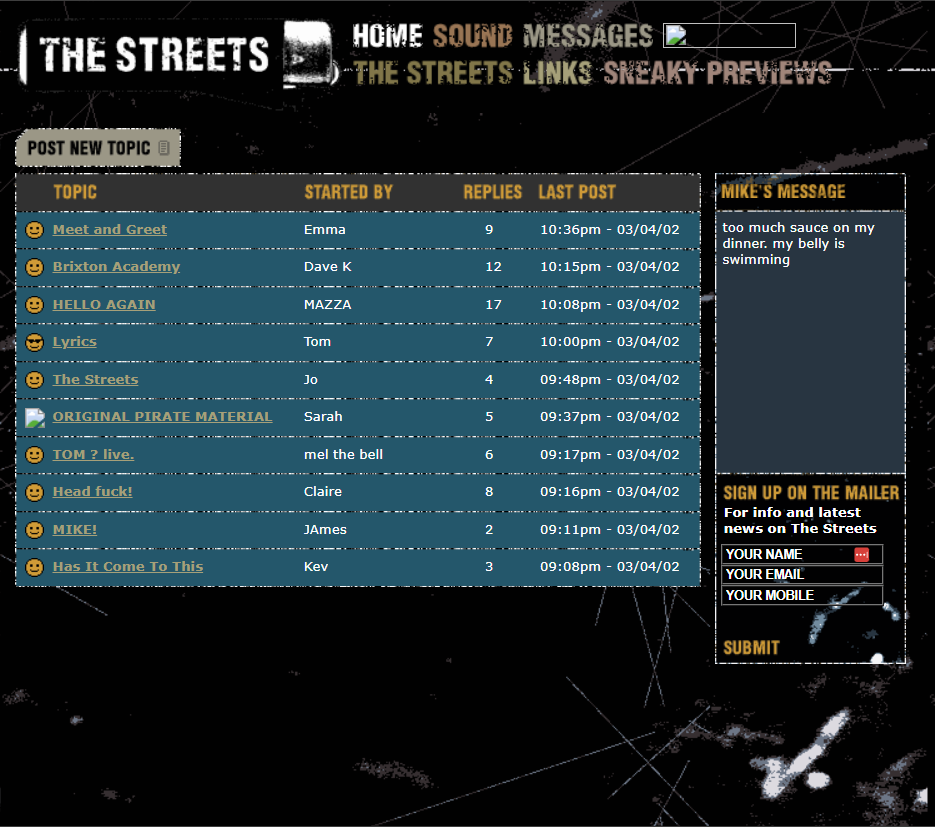935x827 pixels.
Task: Click last post time 09:08pm - 03/04/02
Action: 610,566
